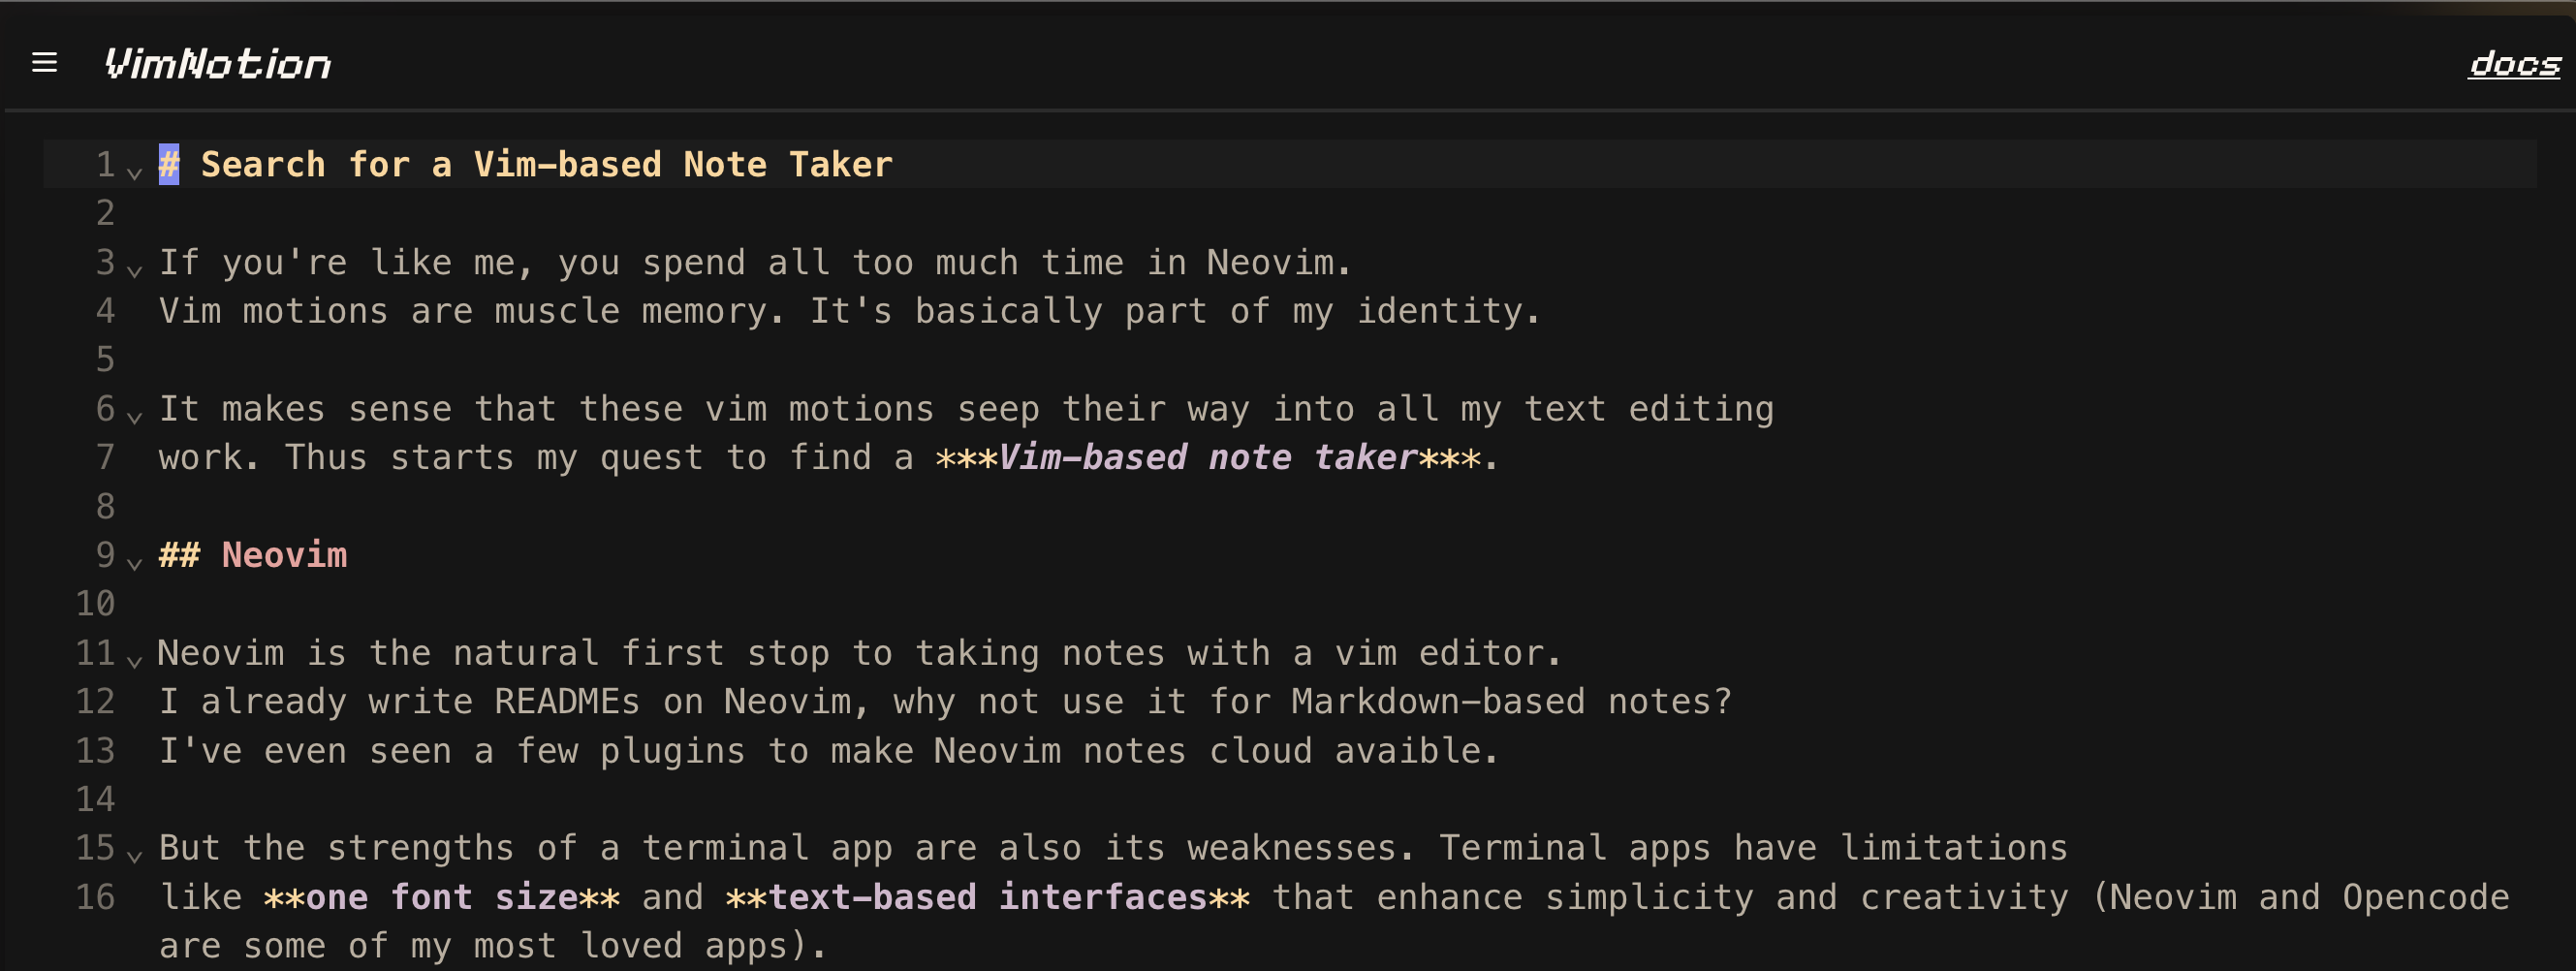Collapse the fold at line 1 heading
2576x971 pixels.
[135, 173]
